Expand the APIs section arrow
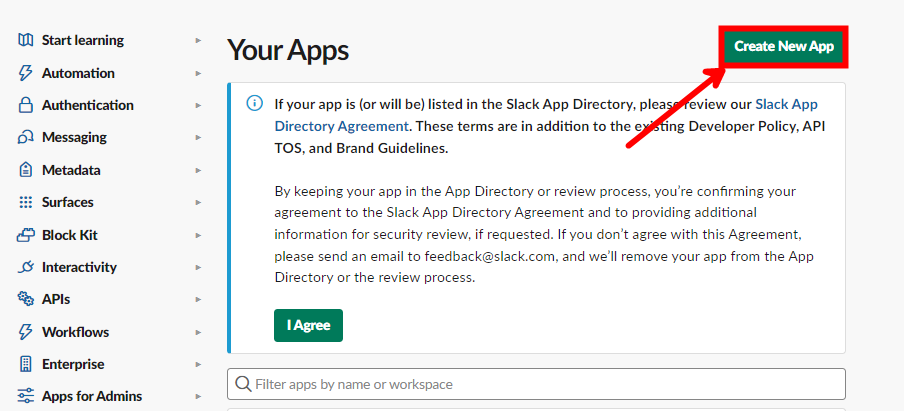Screen dimensions: 904x411 pos(198,300)
